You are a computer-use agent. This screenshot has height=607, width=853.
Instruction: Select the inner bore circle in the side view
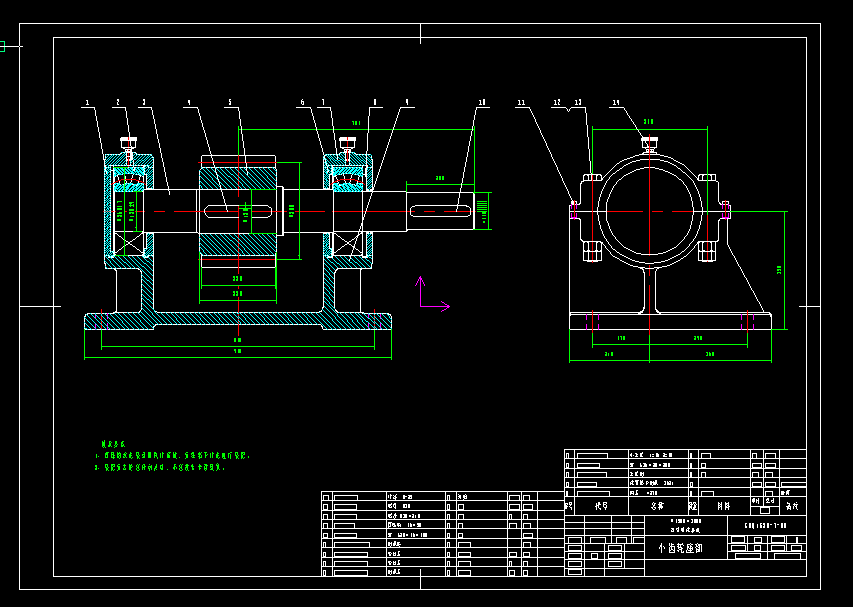point(650,211)
